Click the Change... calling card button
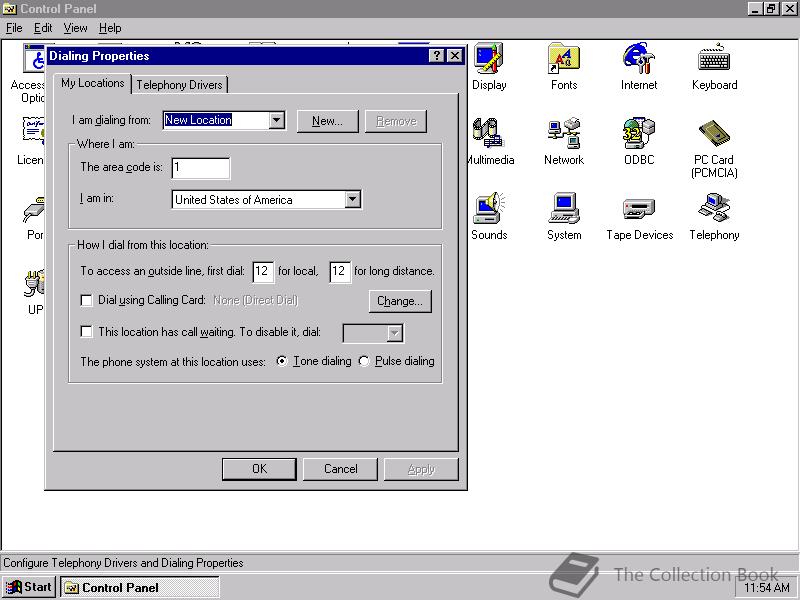 pyautogui.click(x=400, y=301)
